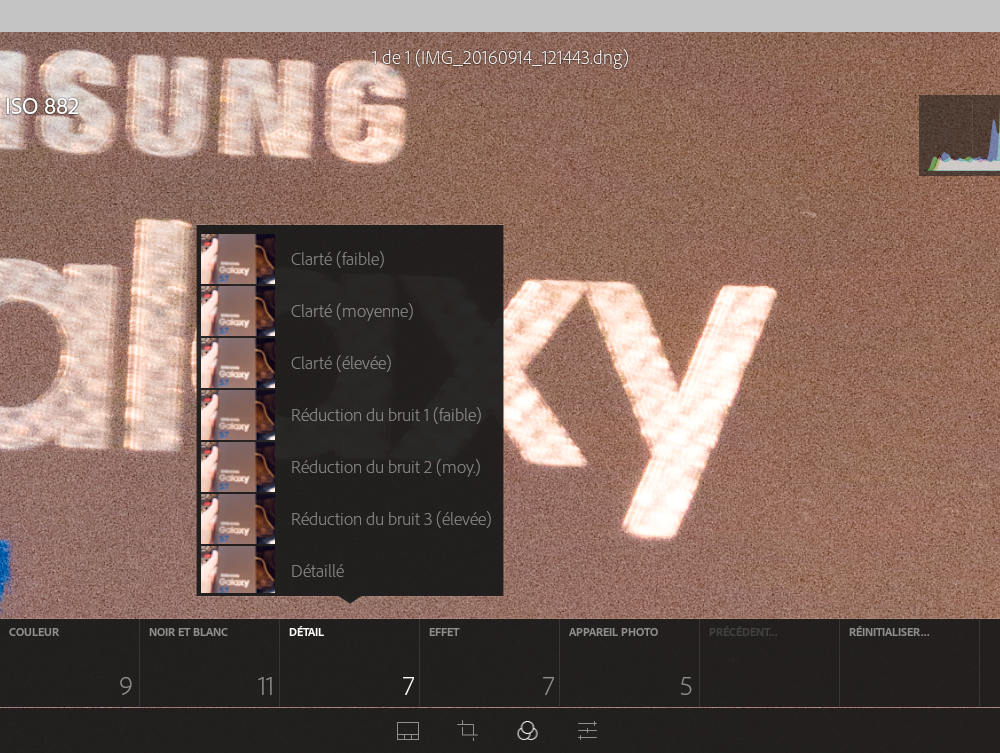The height and width of the screenshot is (753, 1000).
Task: Open the APPAREIL PHOTO preset category
Action: [x=629, y=662]
